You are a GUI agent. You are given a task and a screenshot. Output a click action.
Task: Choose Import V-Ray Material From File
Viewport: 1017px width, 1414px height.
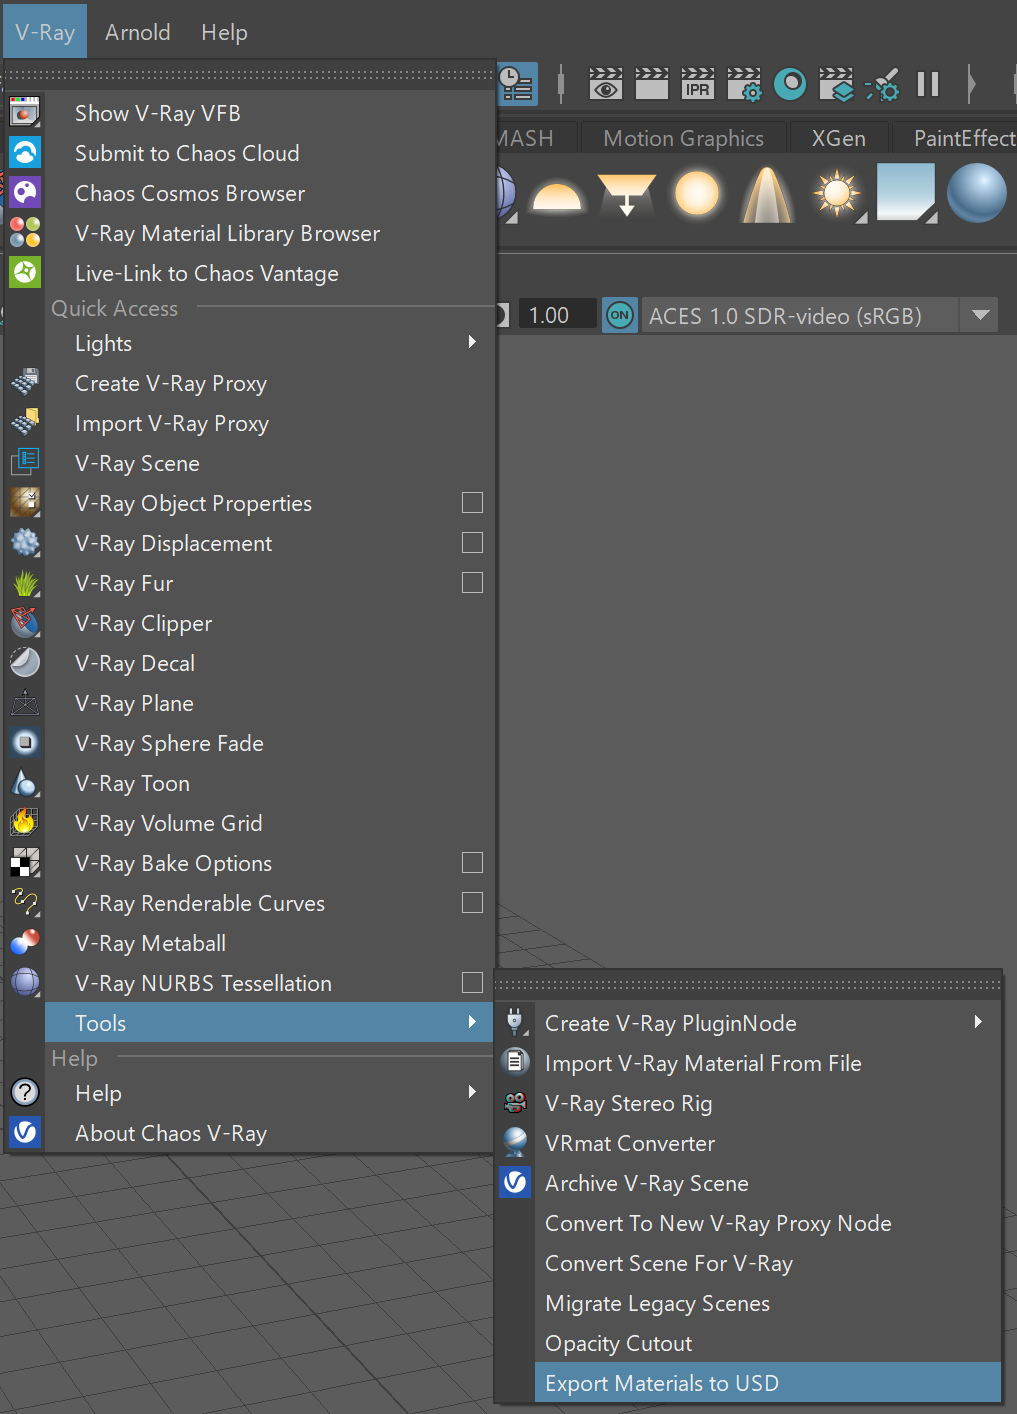(x=768, y=1063)
